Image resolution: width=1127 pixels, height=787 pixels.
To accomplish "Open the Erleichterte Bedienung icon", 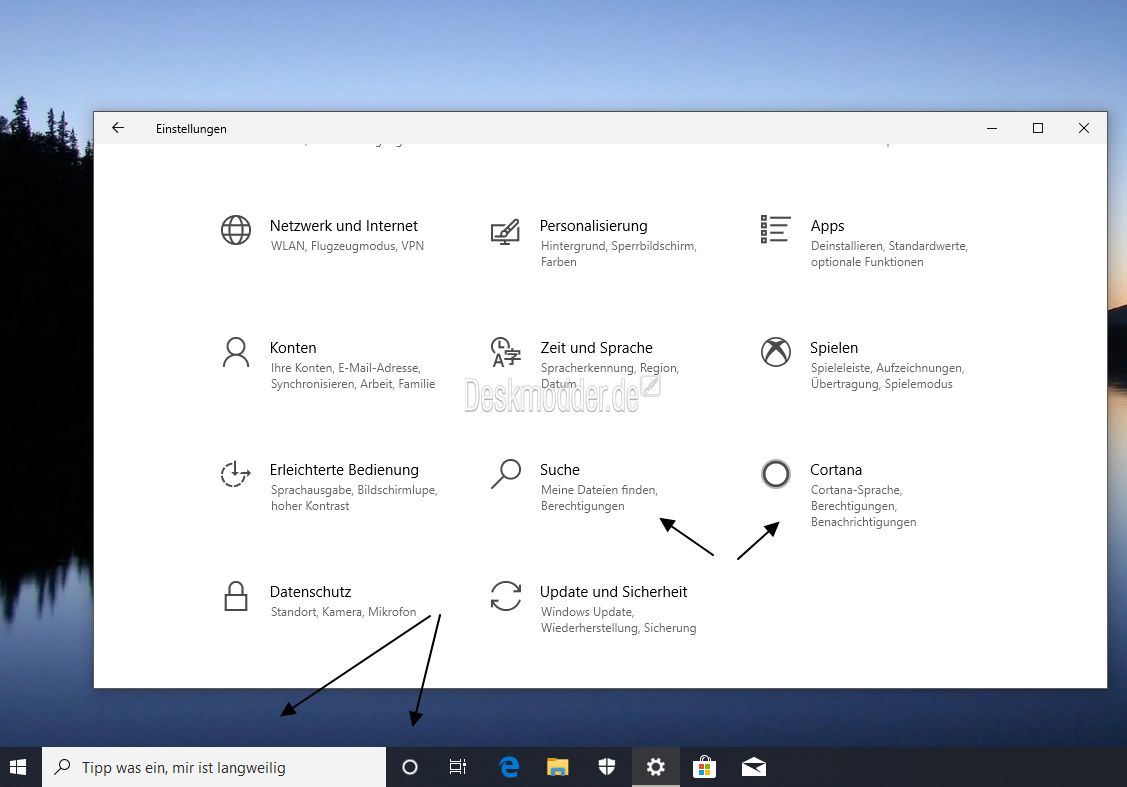I will (236, 474).
